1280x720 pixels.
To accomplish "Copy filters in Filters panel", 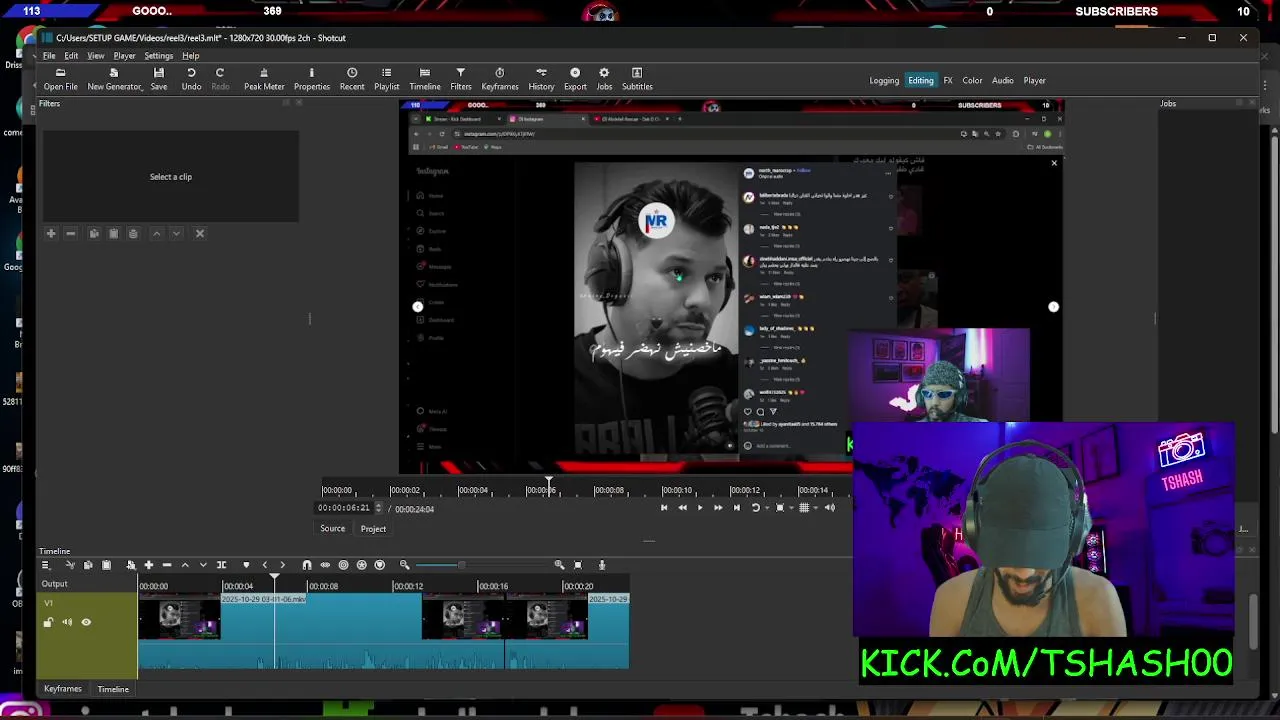I will coord(94,233).
